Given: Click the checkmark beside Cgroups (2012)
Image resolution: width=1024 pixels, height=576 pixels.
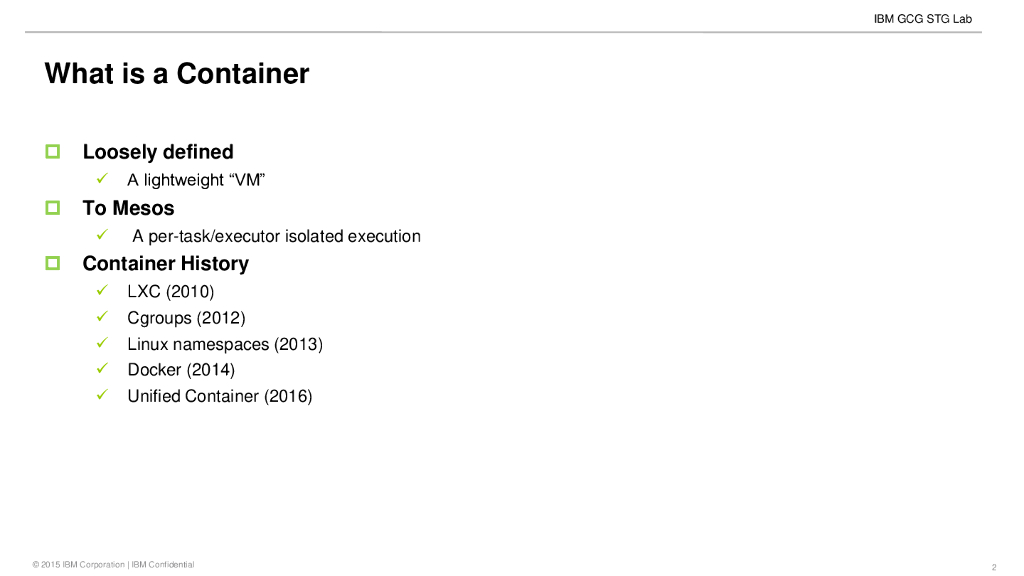Looking at the screenshot, I should (102, 317).
